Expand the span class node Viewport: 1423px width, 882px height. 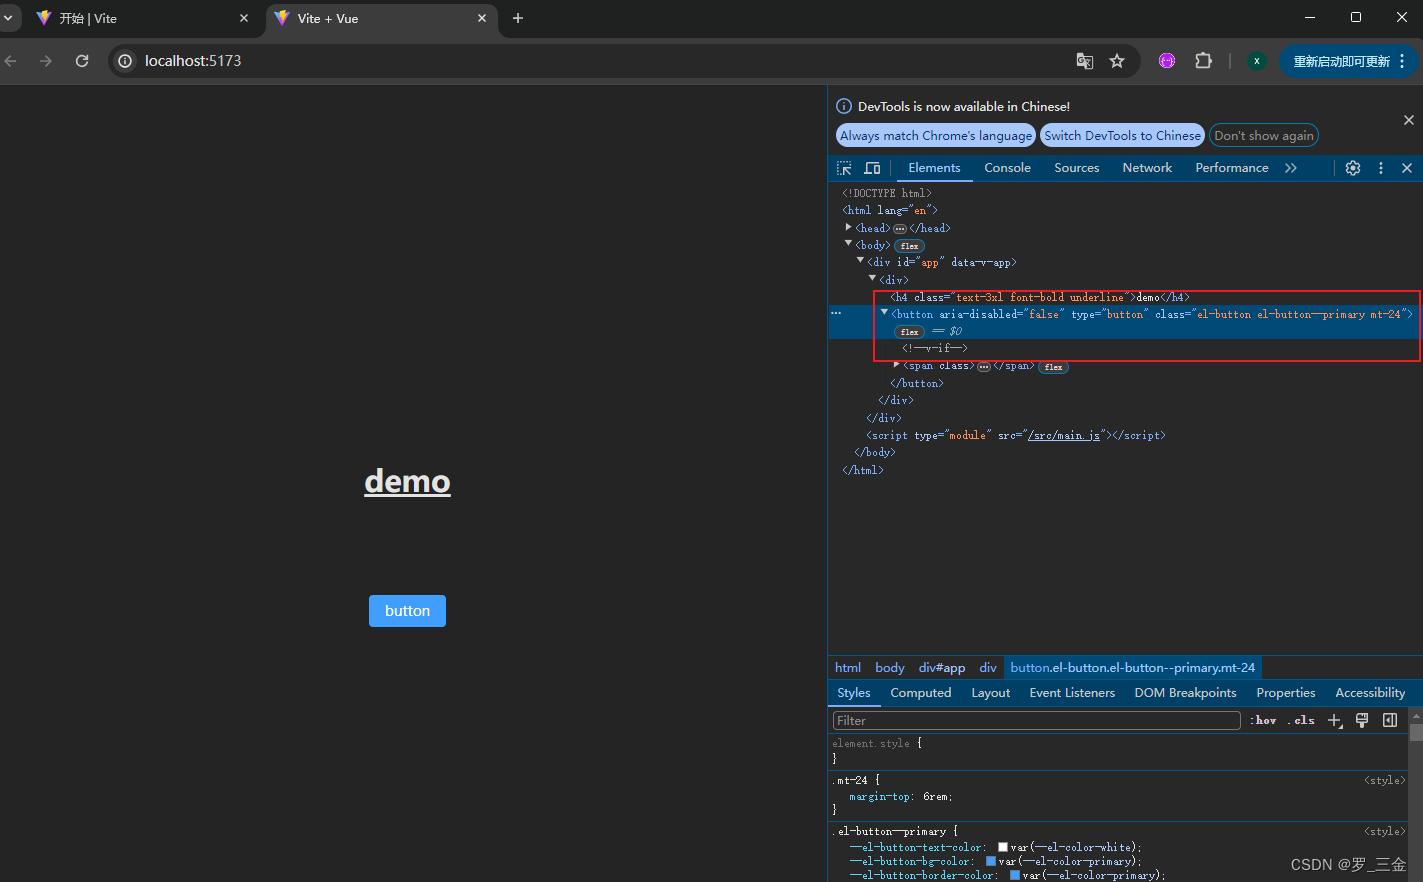(x=897, y=365)
